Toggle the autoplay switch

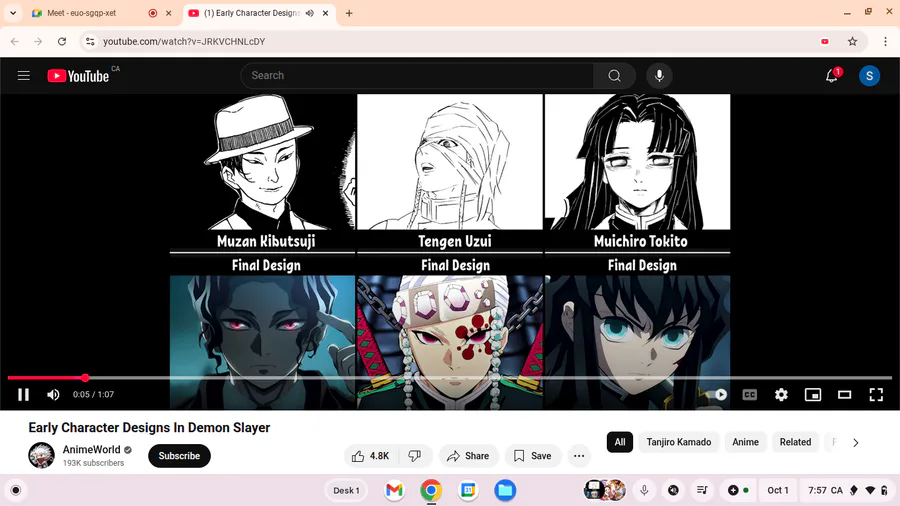pos(716,395)
